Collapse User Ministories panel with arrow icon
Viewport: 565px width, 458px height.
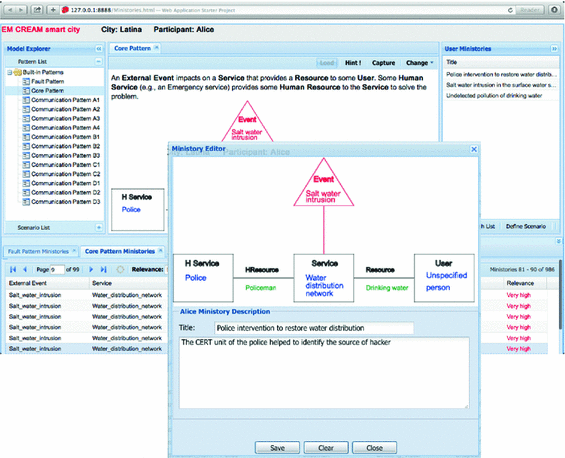click(x=554, y=49)
